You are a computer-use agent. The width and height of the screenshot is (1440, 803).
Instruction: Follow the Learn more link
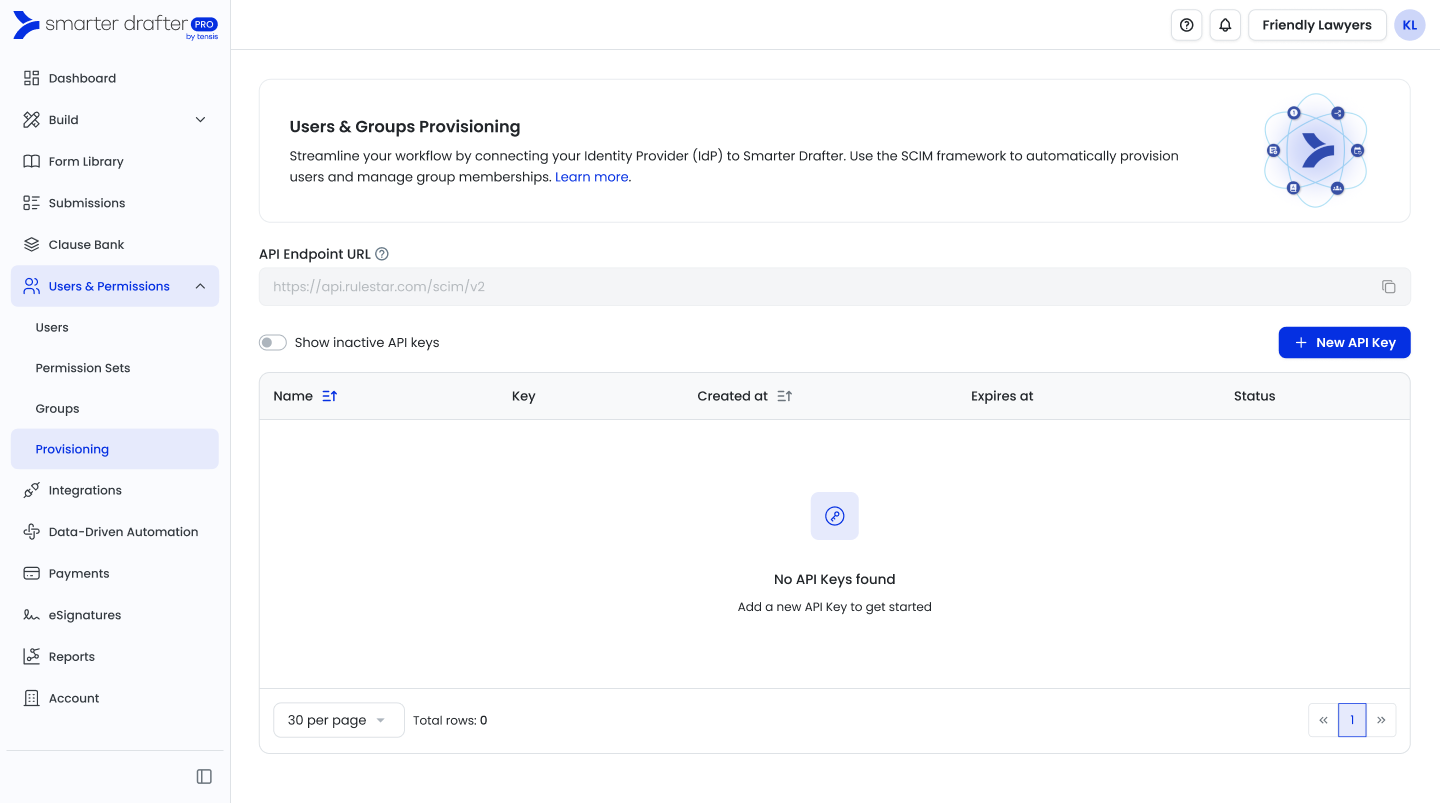[591, 177]
